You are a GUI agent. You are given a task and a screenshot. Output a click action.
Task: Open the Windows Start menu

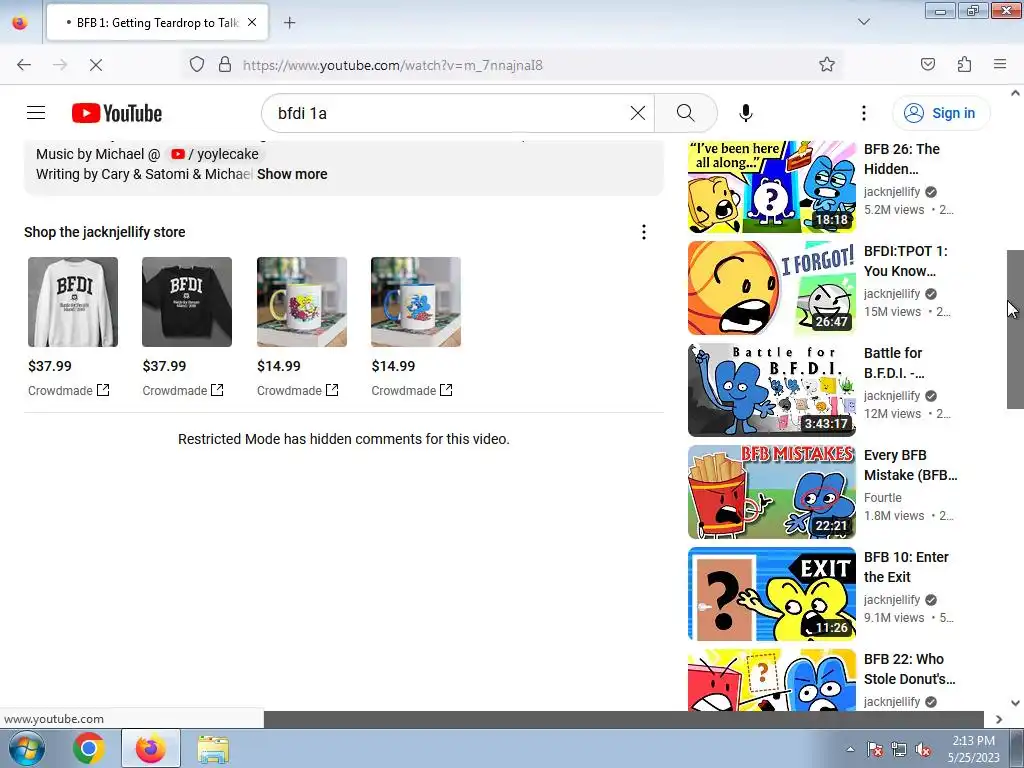click(x=26, y=748)
